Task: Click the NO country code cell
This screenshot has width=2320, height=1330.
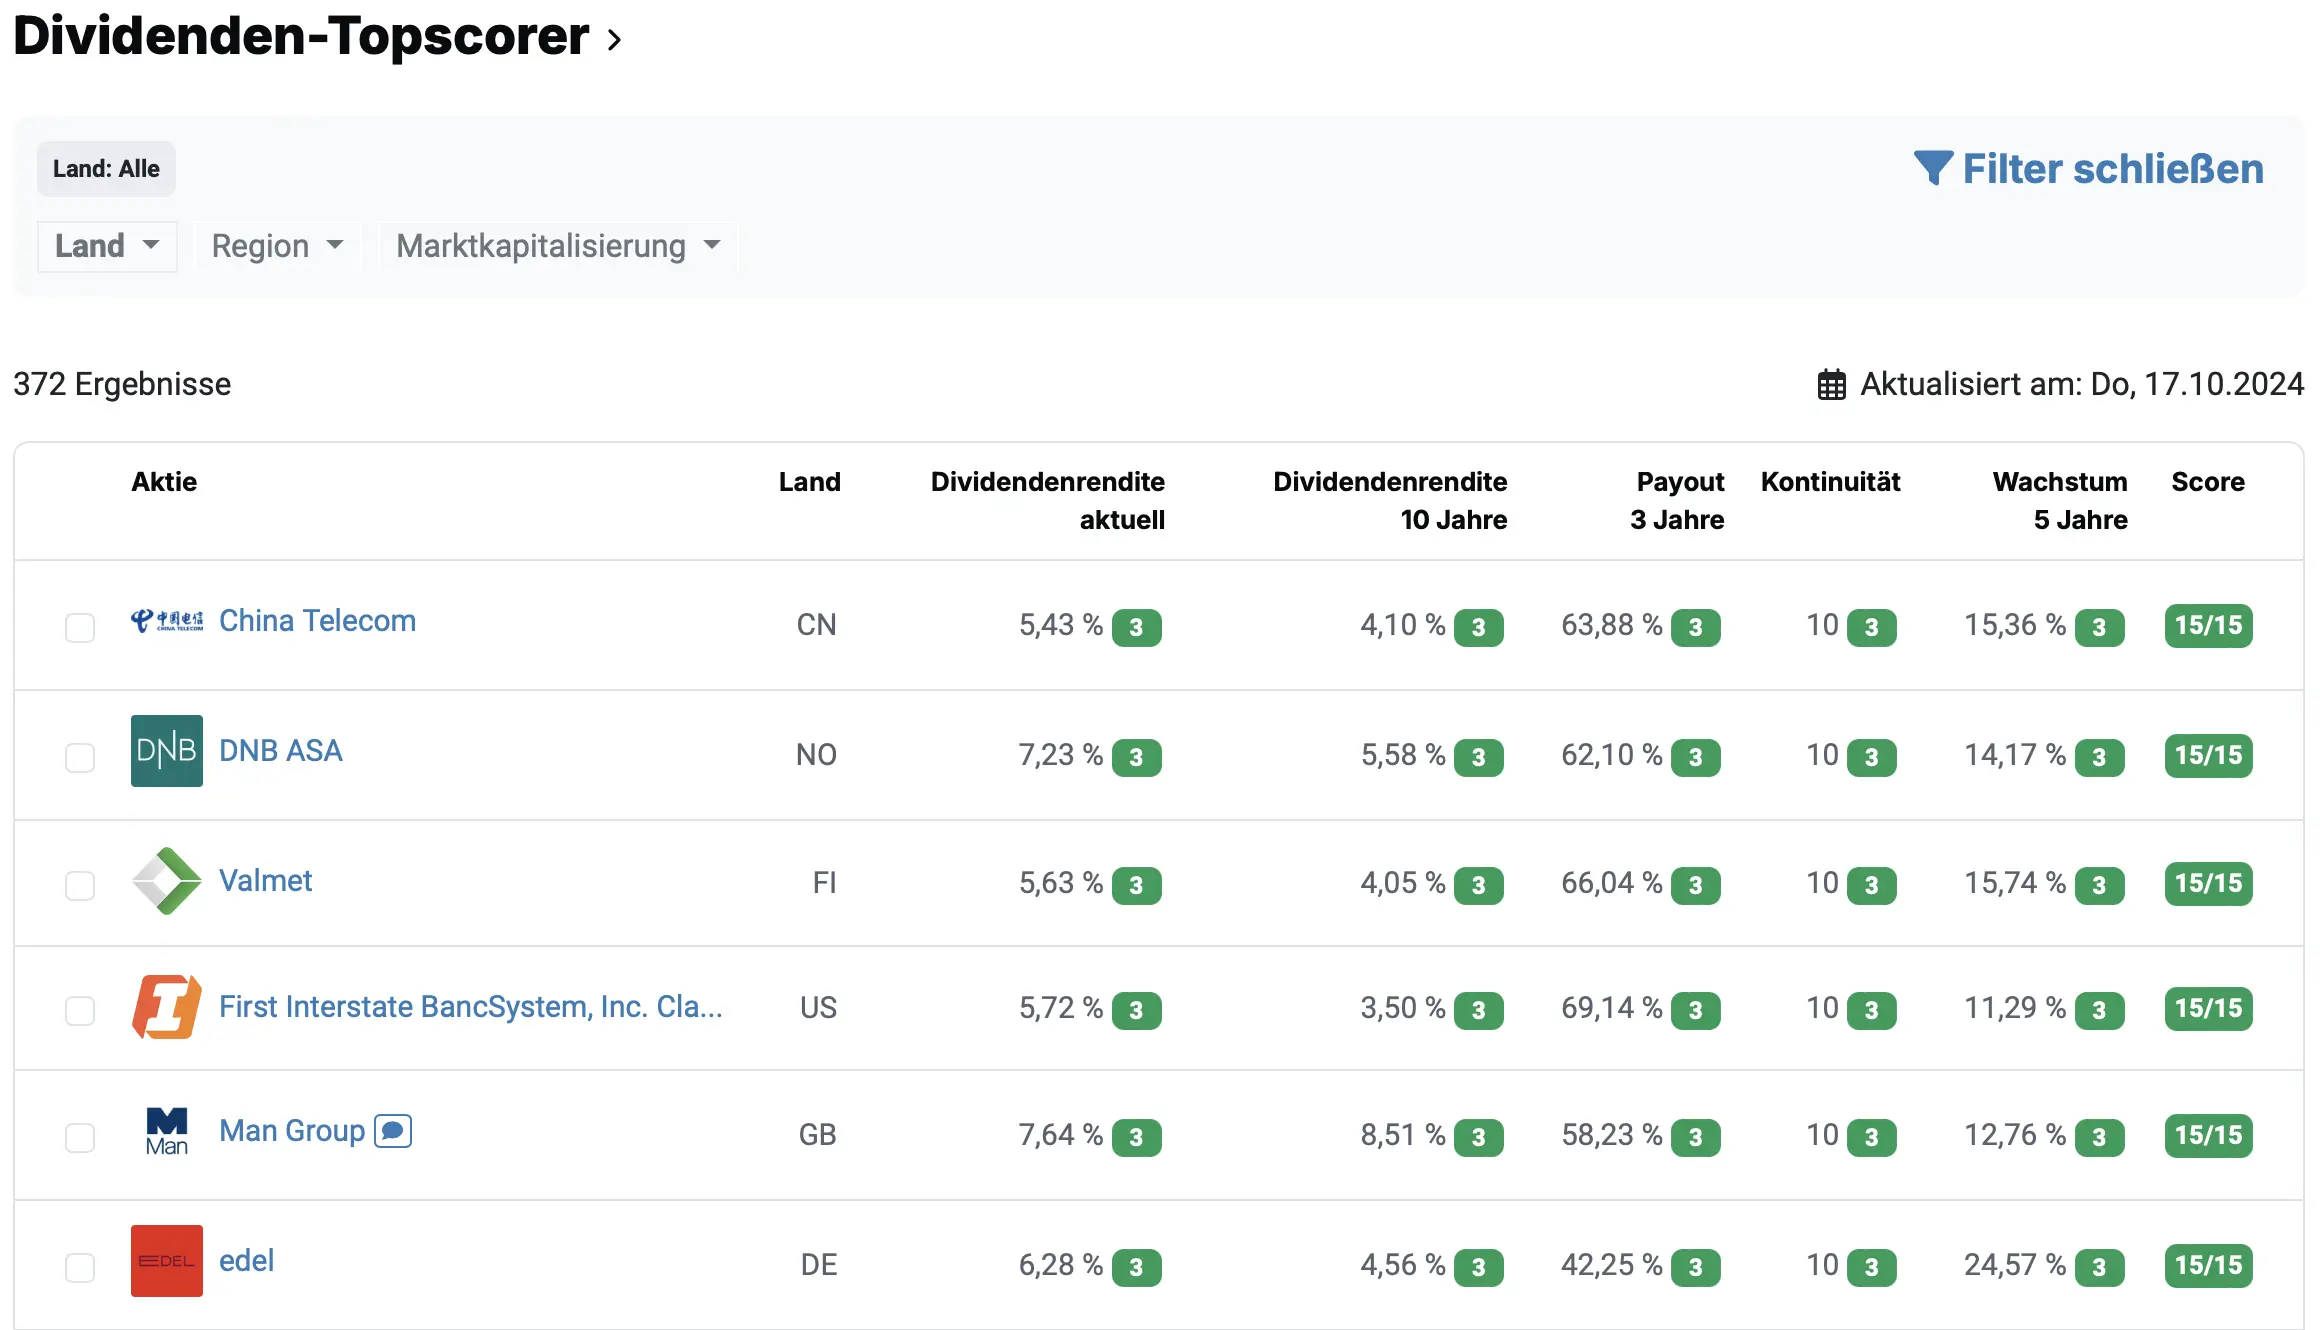Action: [x=816, y=756]
